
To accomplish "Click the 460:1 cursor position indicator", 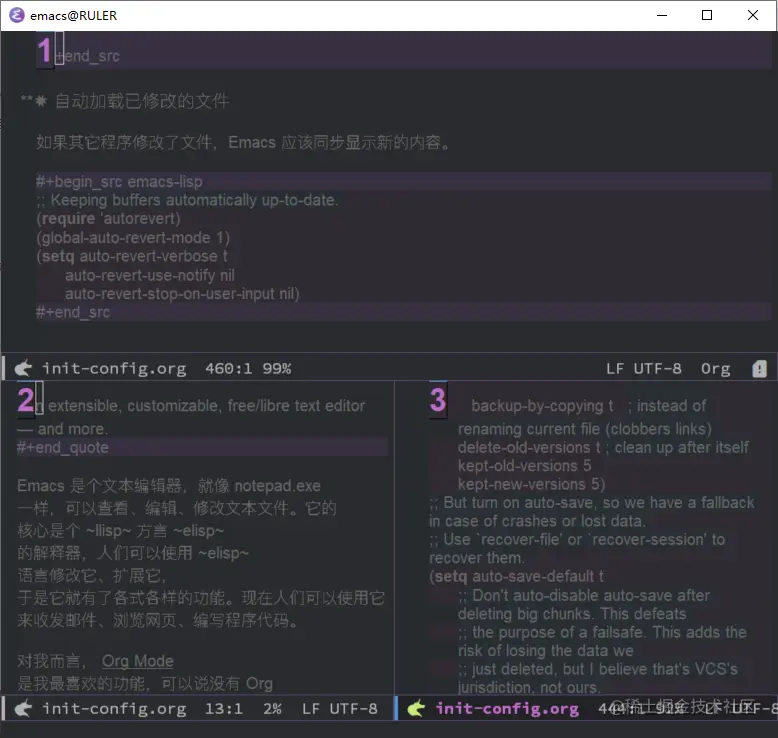I will pyautogui.click(x=229, y=369).
